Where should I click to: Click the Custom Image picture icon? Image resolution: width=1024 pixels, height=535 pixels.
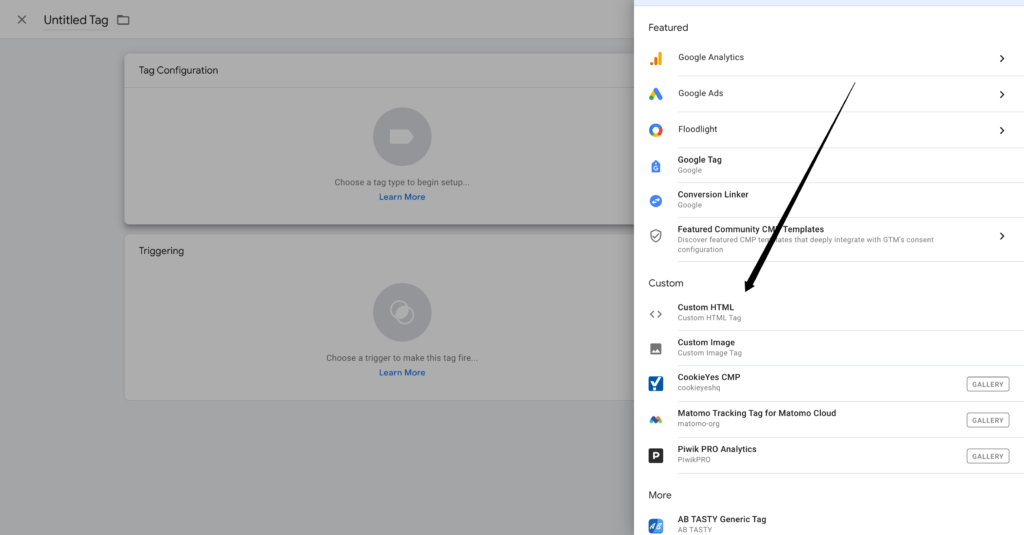tap(656, 348)
